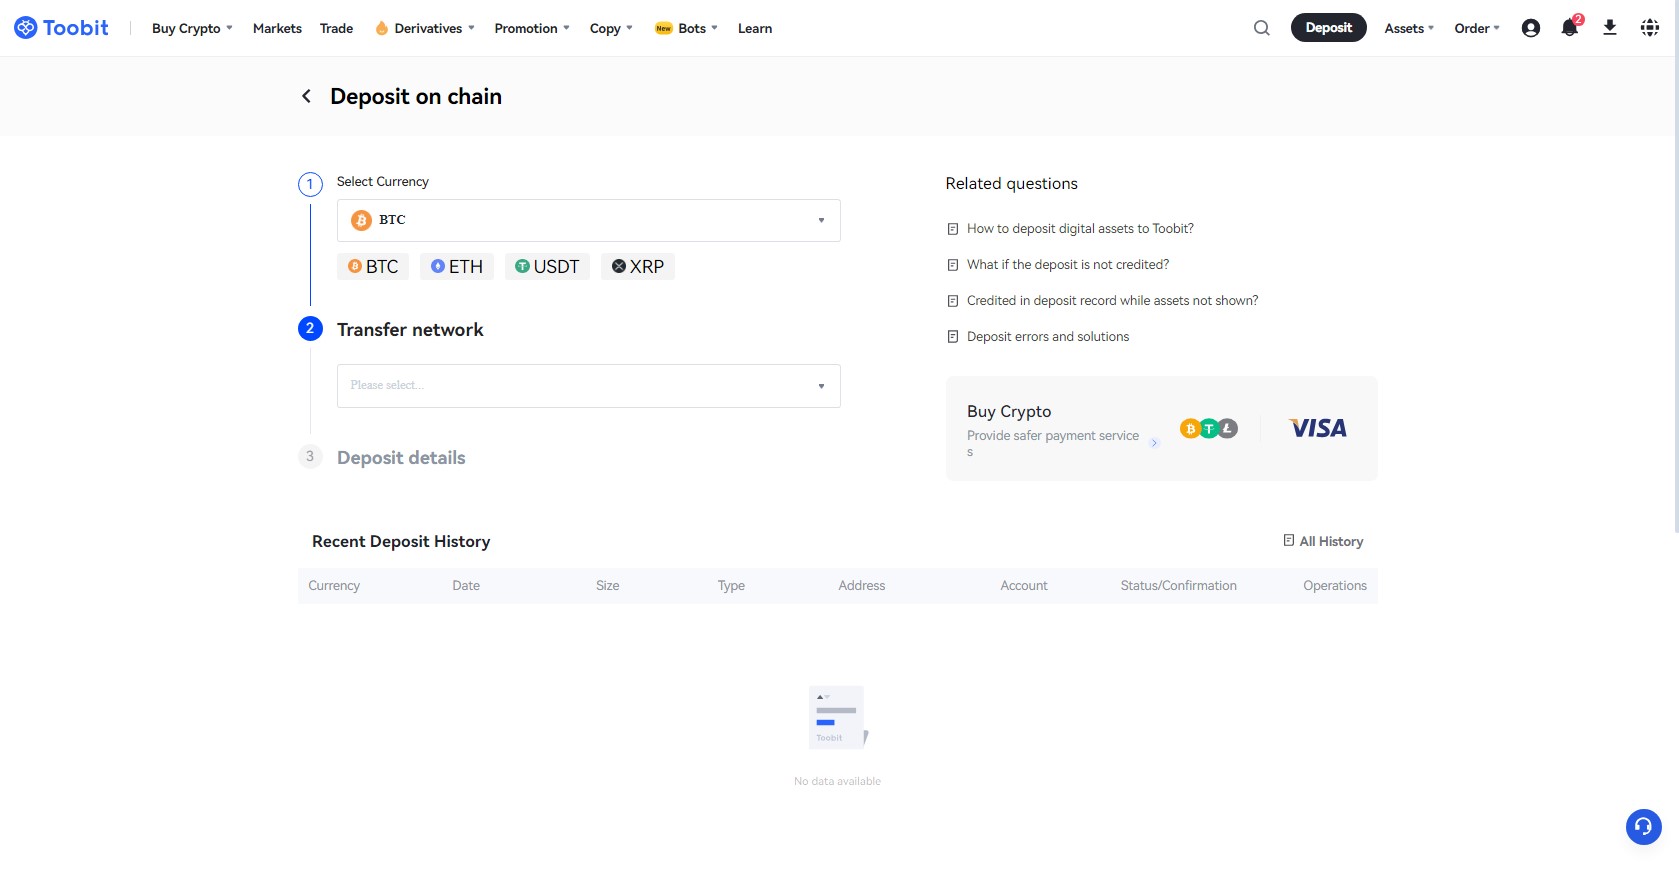Open notifications bell icon

(x=1570, y=28)
